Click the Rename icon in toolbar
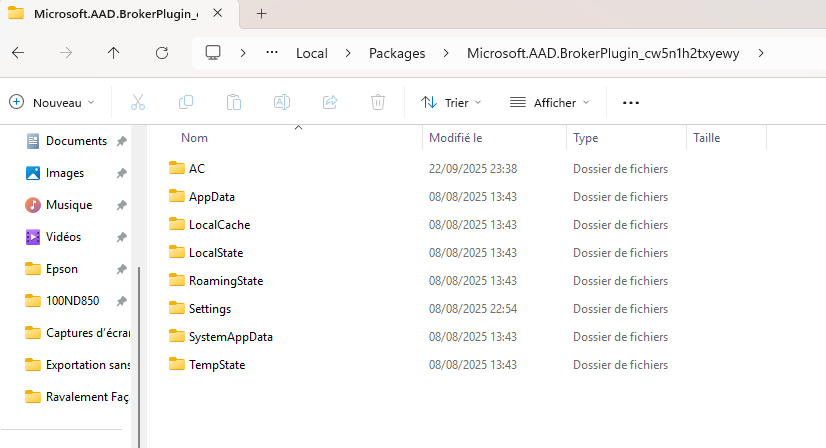Viewport: 826px width, 448px height. click(282, 102)
